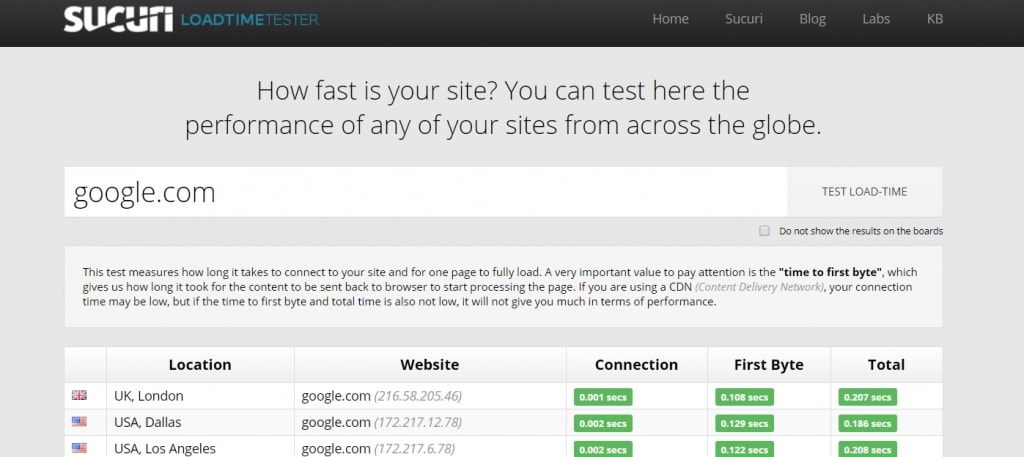The height and width of the screenshot is (457, 1024).
Task: Open the Sucuri menu item
Action: [x=744, y=19]
